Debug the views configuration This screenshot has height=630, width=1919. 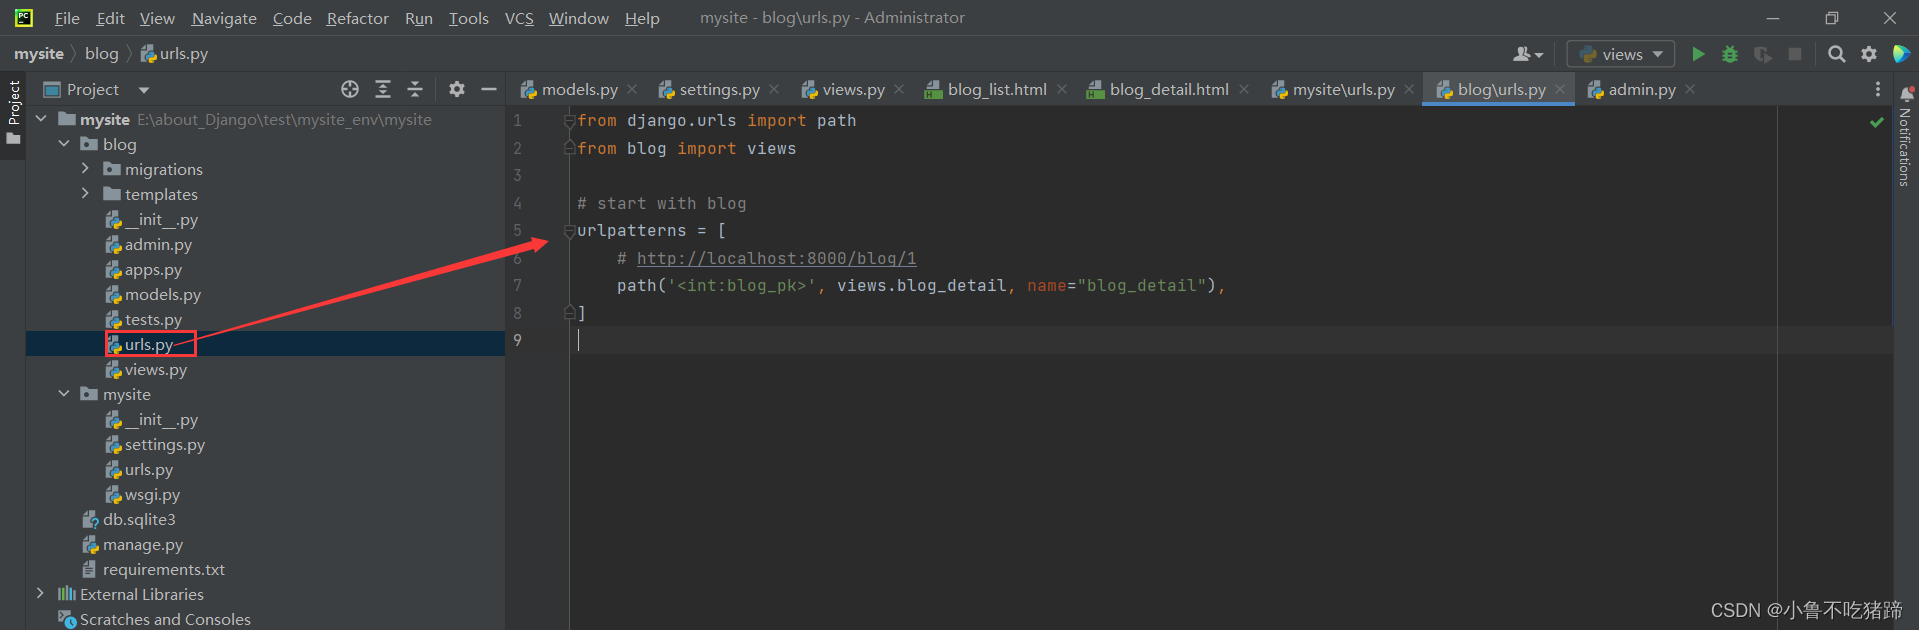tap(1730, 54)
